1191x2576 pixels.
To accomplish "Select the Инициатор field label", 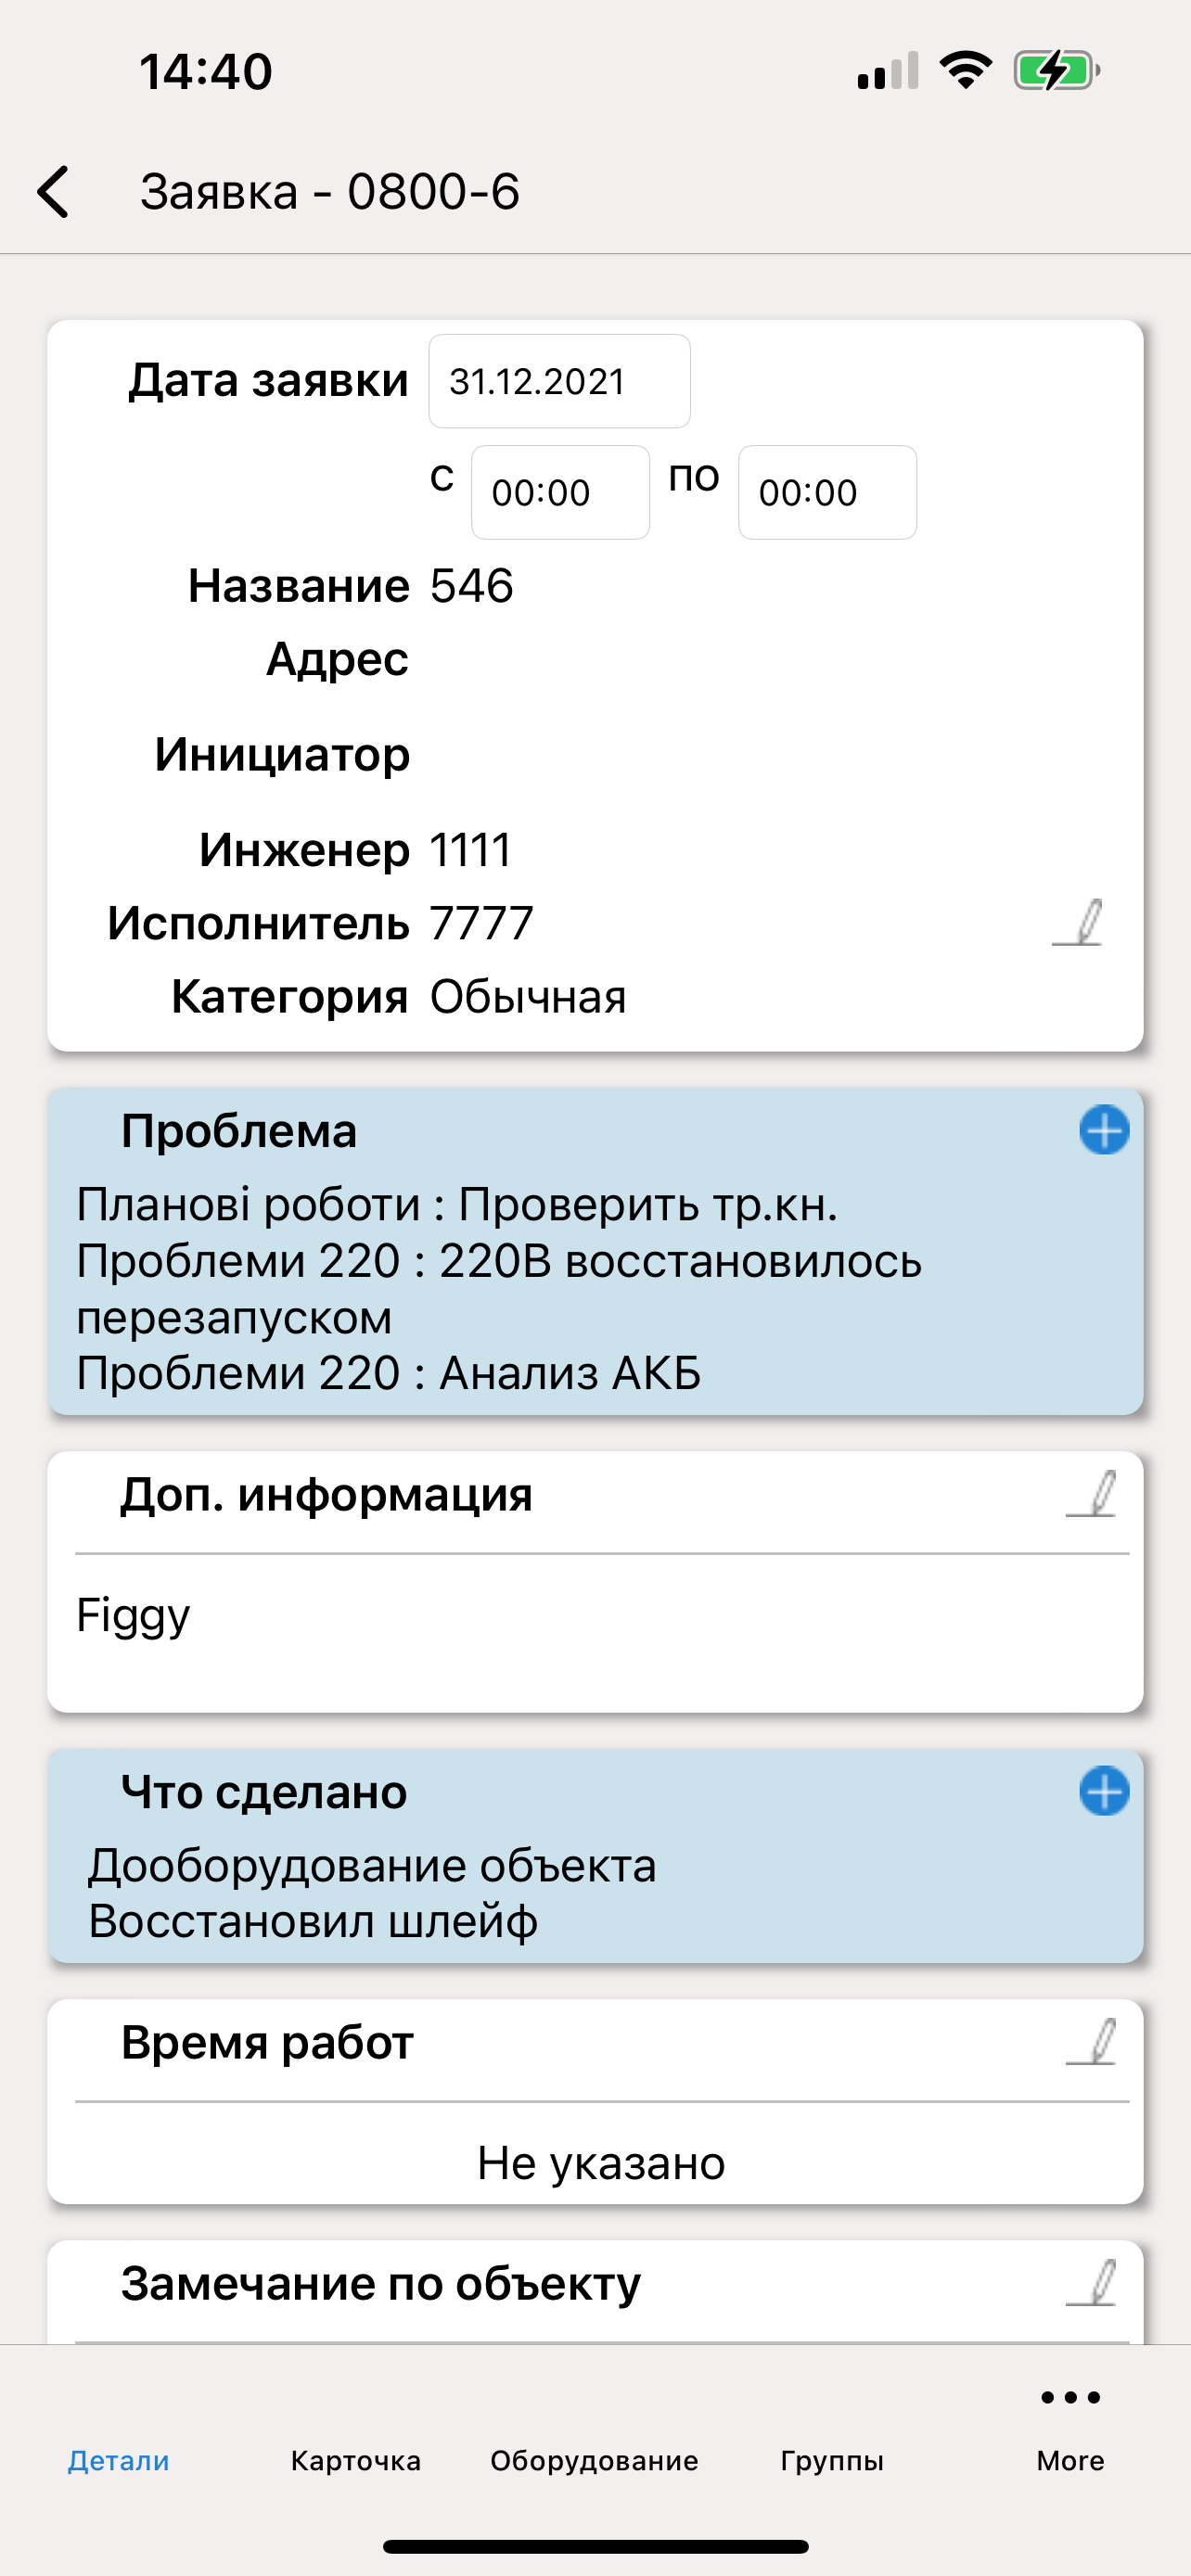I will click(282, 754).
